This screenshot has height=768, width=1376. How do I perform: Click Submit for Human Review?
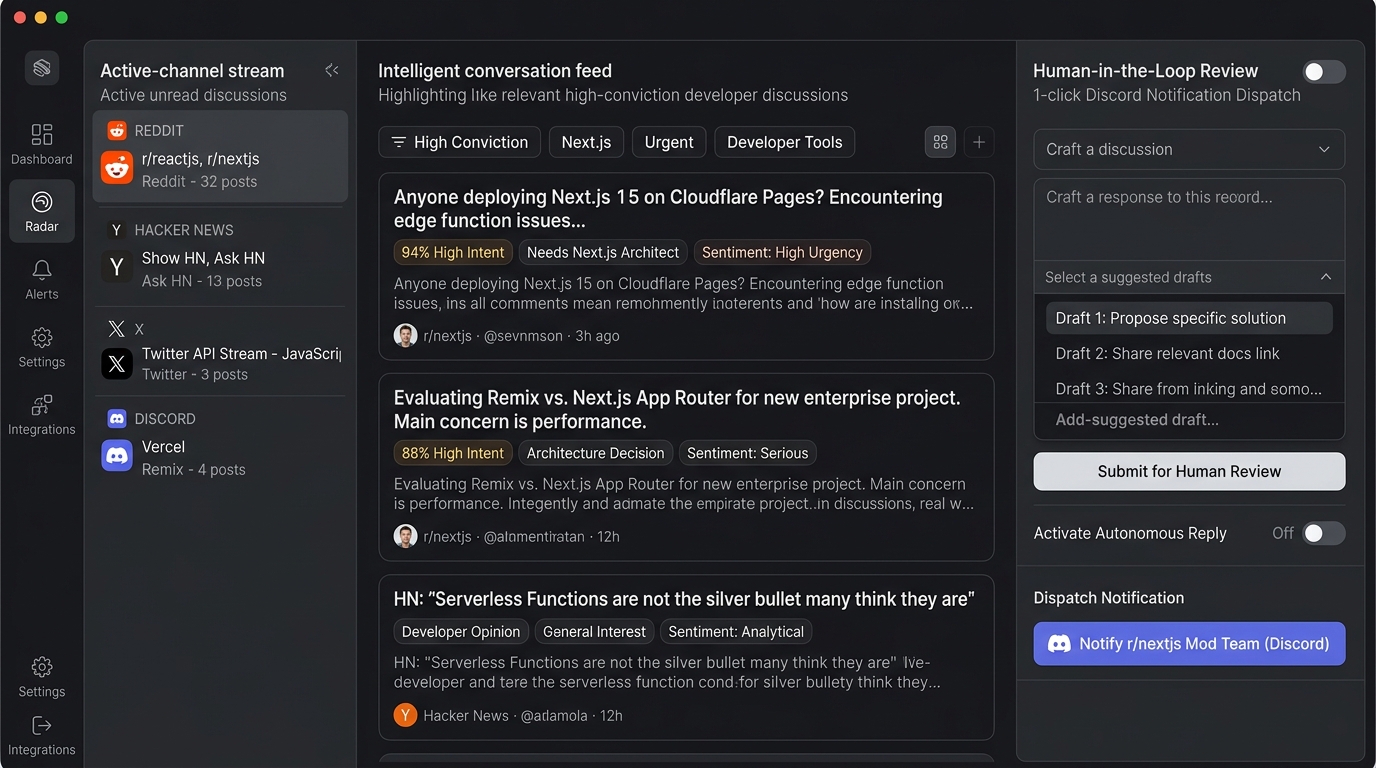coord(1189,471)
